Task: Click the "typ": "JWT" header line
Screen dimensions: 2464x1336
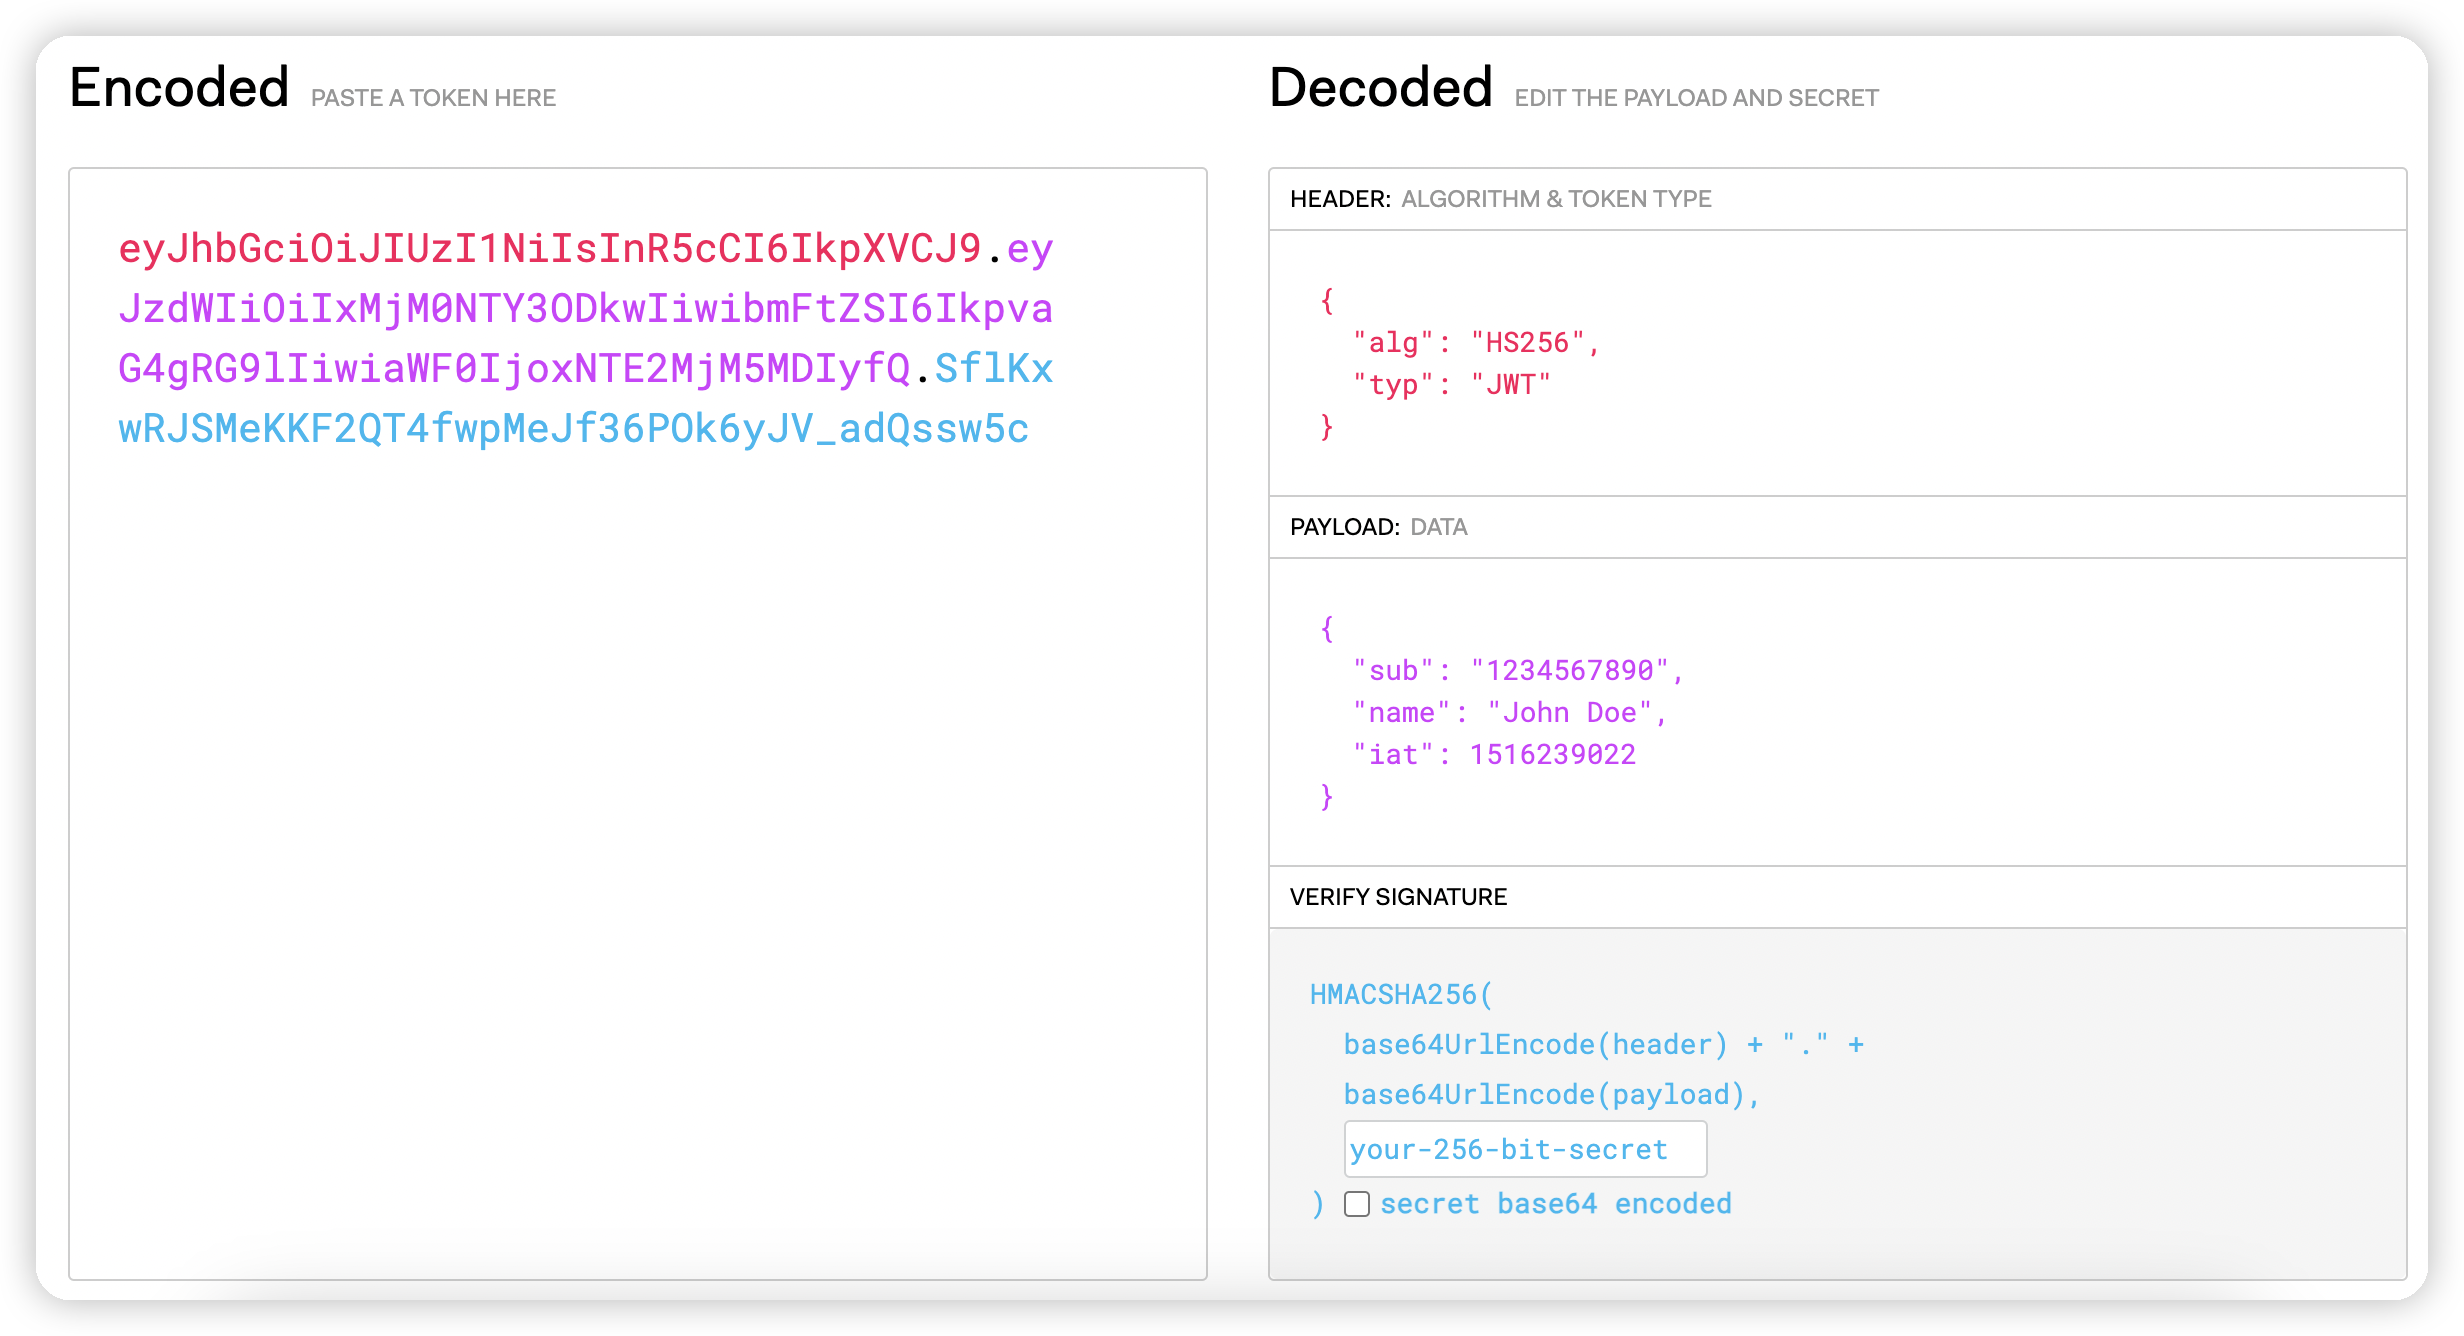Action: 1451,385
